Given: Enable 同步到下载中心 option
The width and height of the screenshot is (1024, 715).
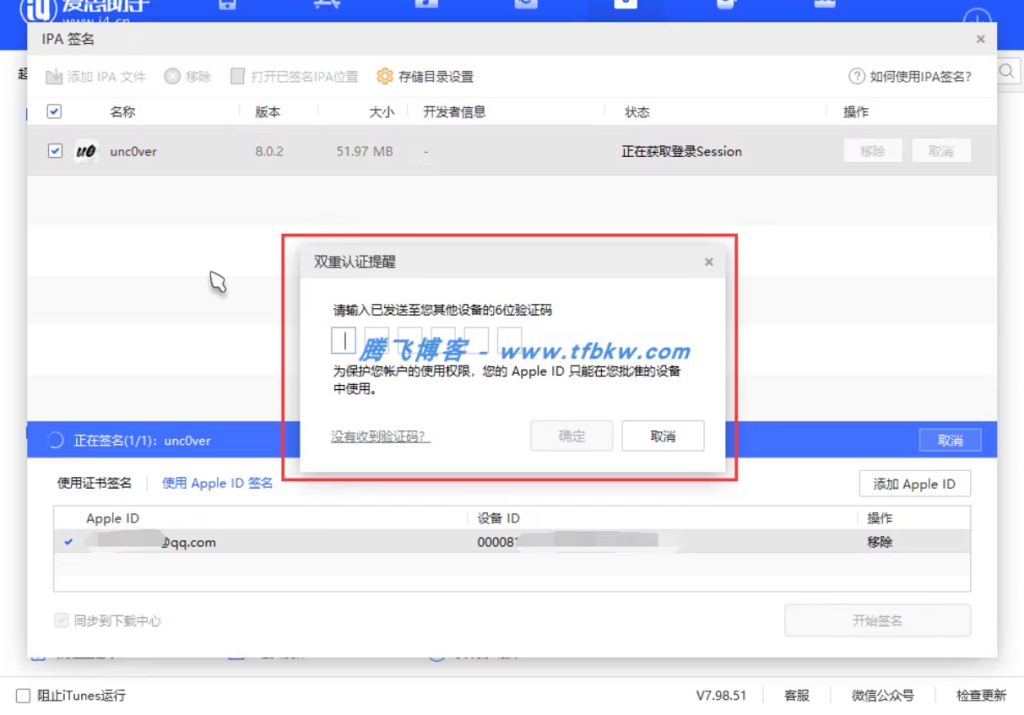Looking at the screenshot, I should point(60,620).
